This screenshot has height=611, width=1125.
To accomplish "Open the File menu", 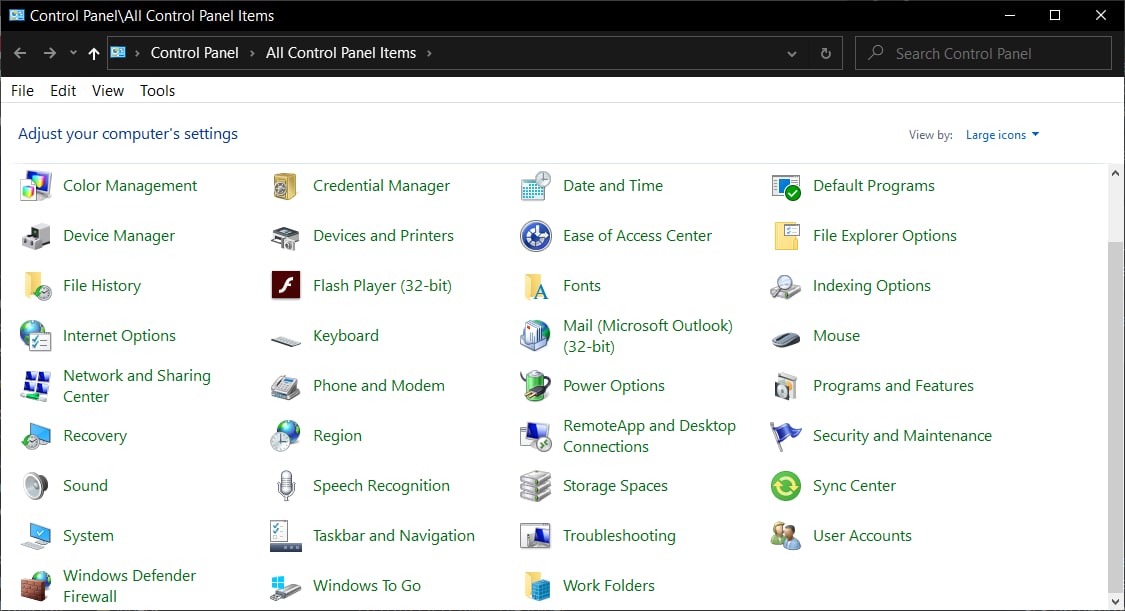I will [x=22, y=91].
